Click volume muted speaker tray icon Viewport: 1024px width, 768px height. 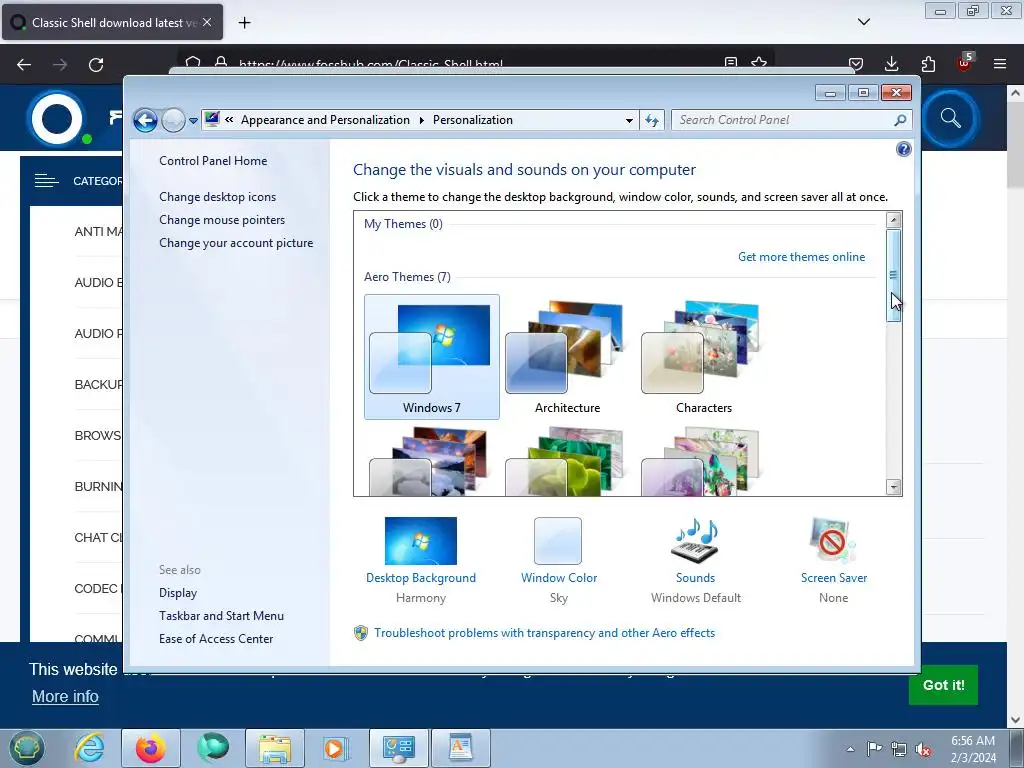923,749
